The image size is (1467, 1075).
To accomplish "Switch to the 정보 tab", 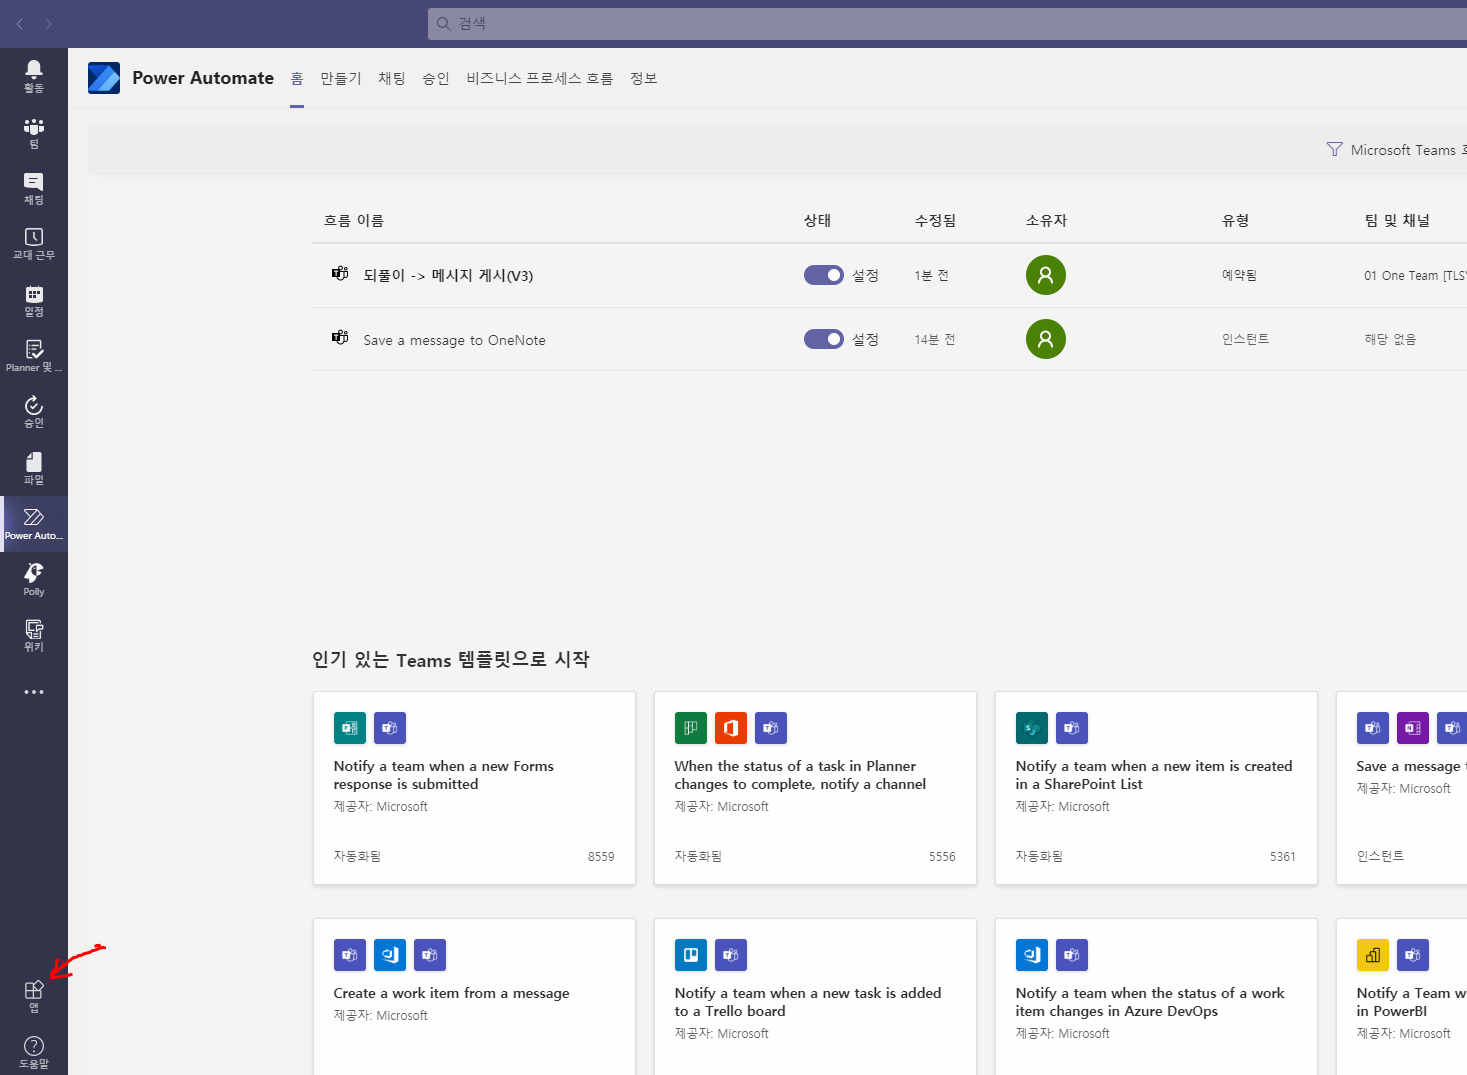I will click(x=644, y=78).
